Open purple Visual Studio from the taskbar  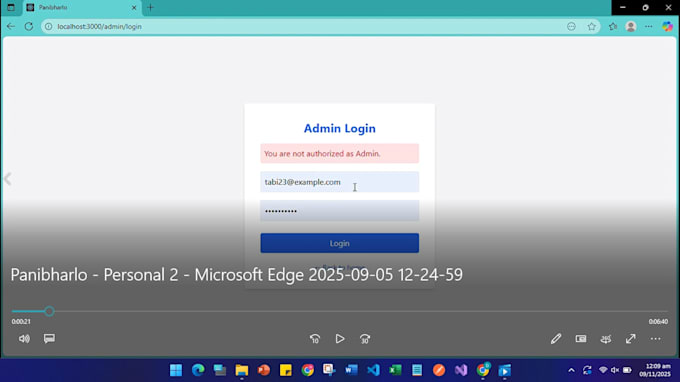[x=461, y=370]
